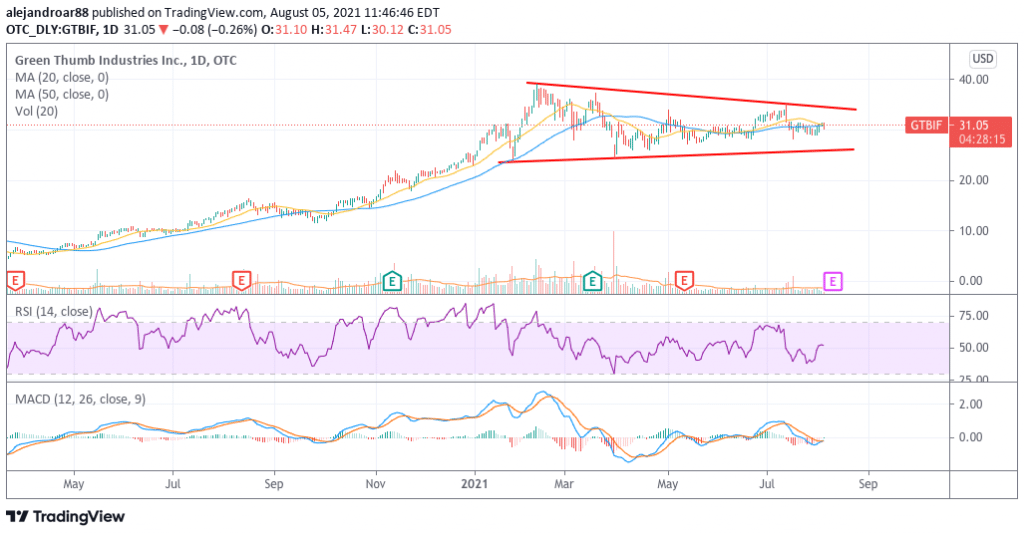
Task: Click the magenta upcoming earnings E marker
Action: coord(833,282)
